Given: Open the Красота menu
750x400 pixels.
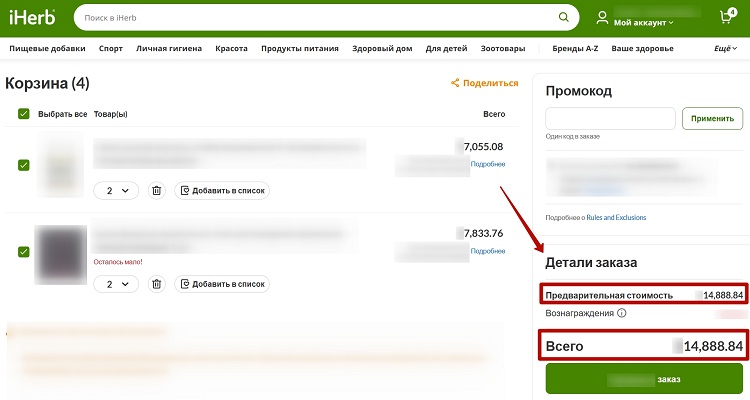Looking at the screenshot, I should point(232,48).
